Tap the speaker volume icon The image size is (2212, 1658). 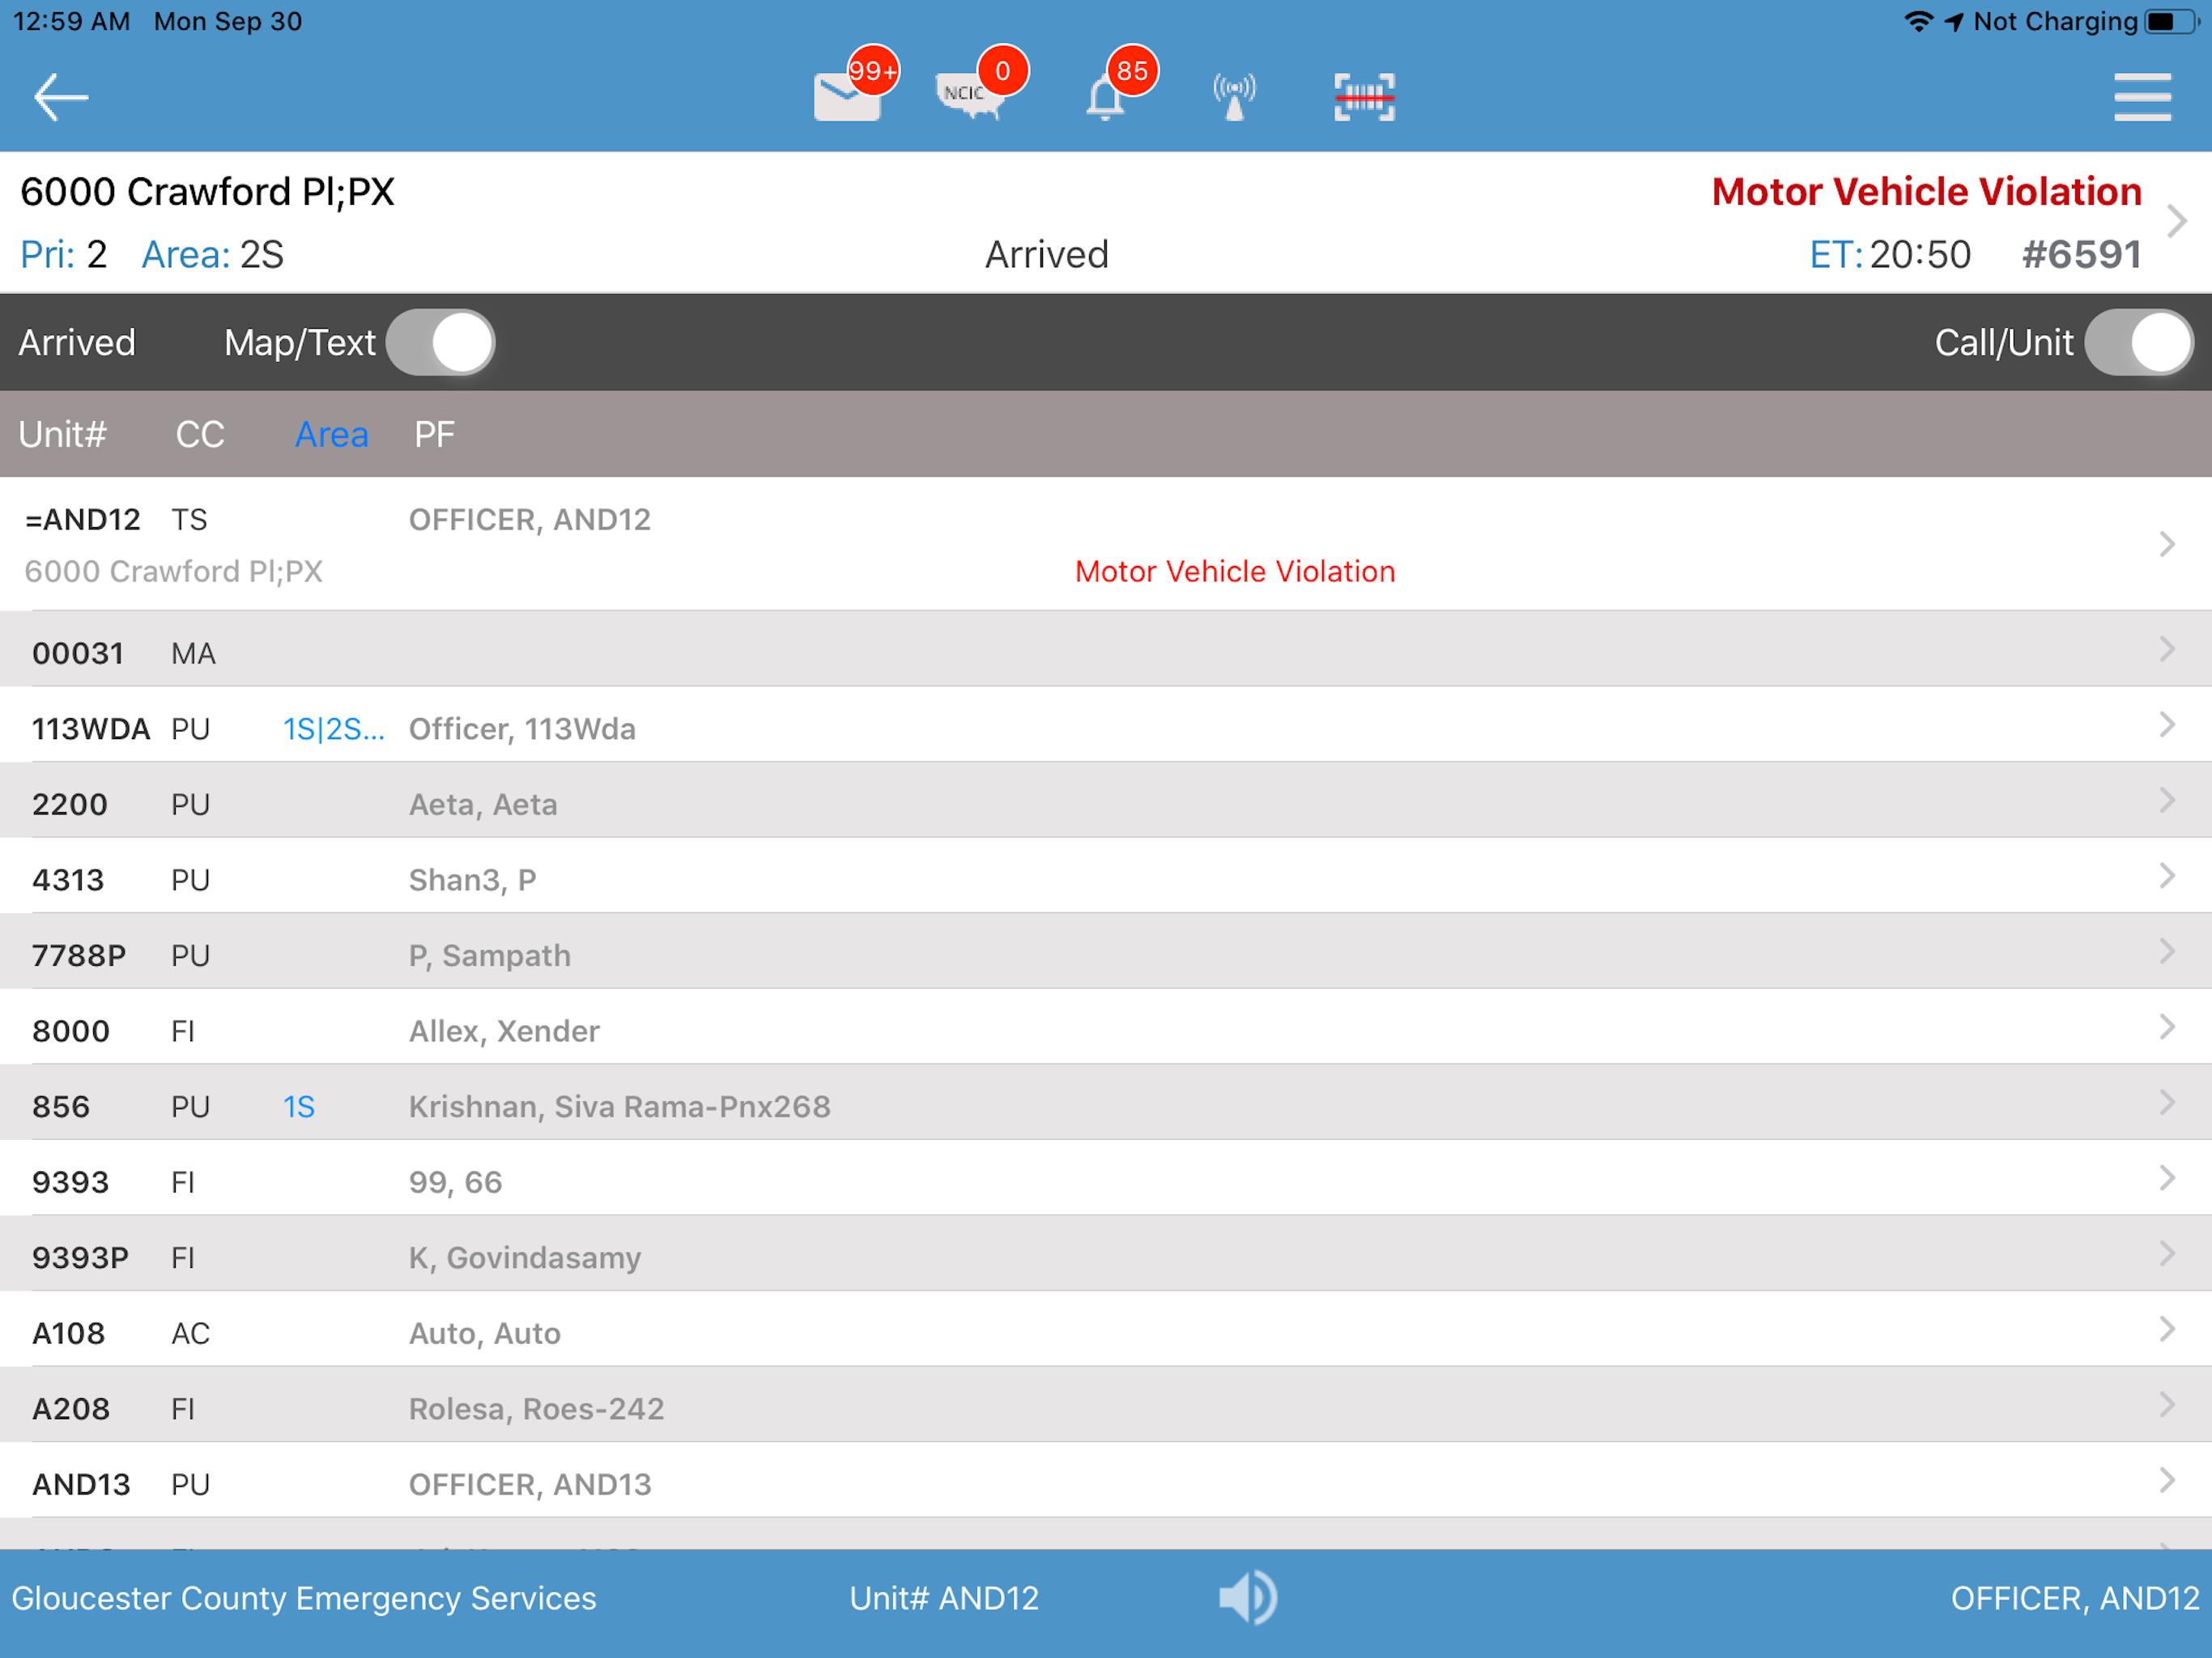point(1247,1597)
